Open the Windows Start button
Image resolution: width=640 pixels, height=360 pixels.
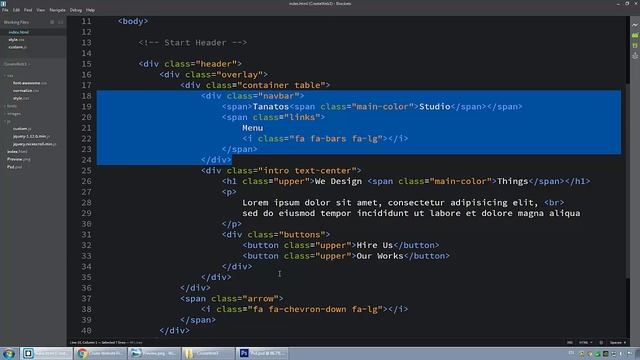[9, 353]
